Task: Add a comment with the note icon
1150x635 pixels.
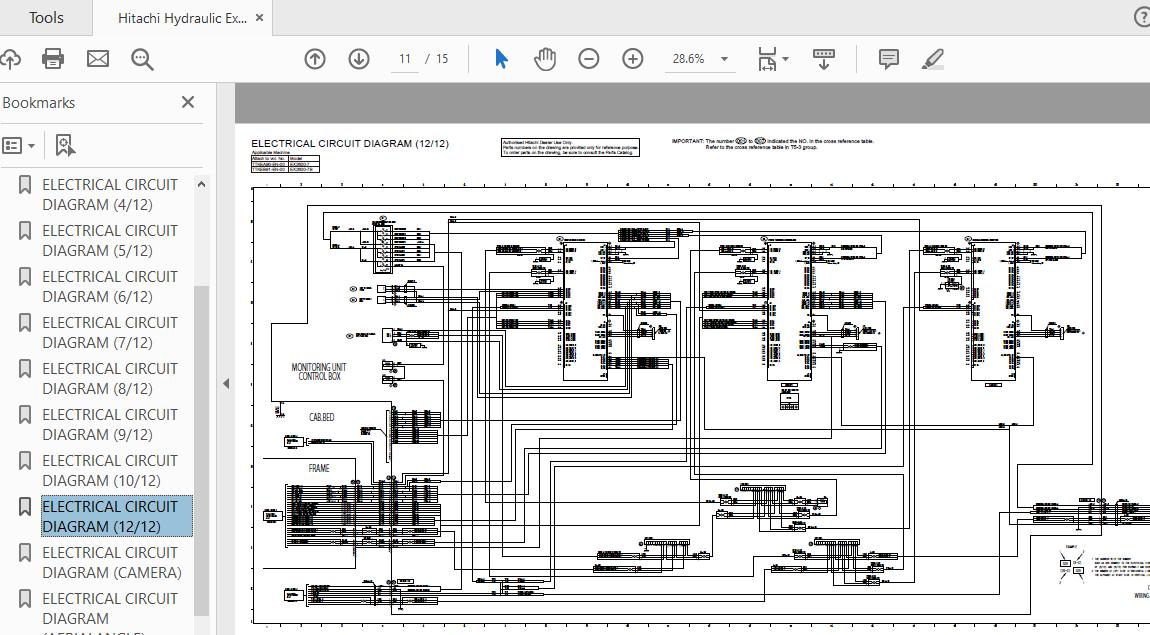Action: click(888, 59)
